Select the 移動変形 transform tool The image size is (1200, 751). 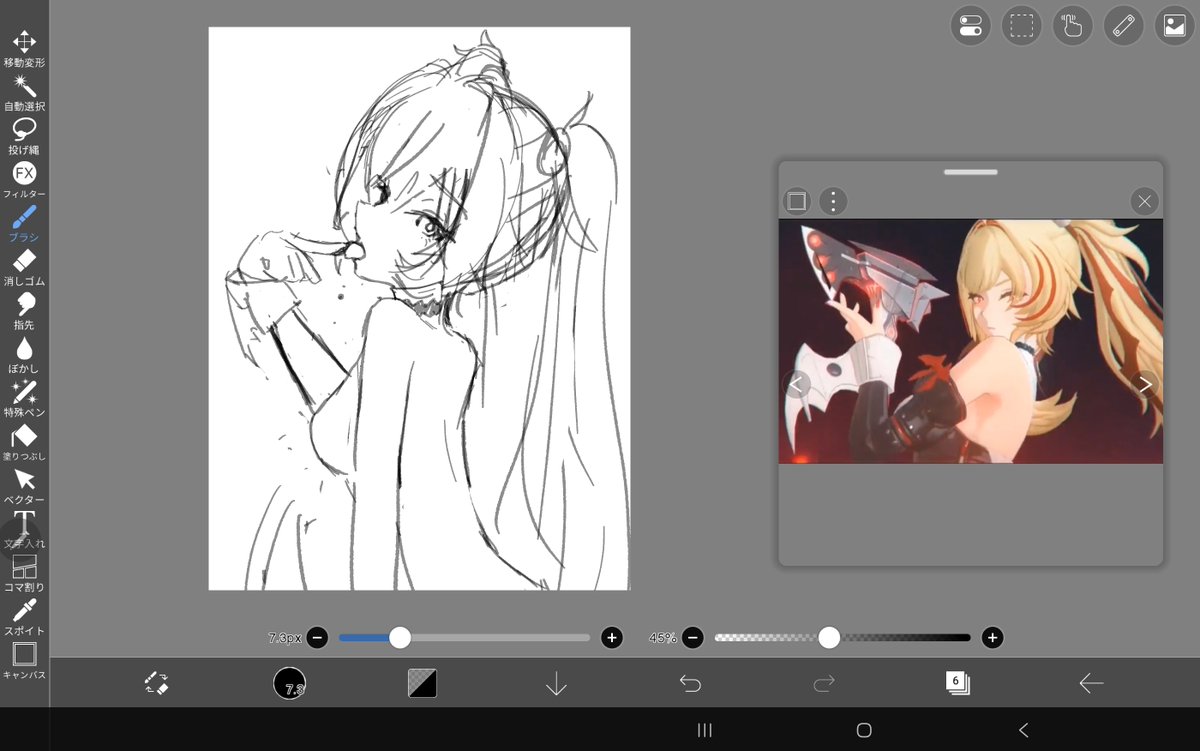24,48
